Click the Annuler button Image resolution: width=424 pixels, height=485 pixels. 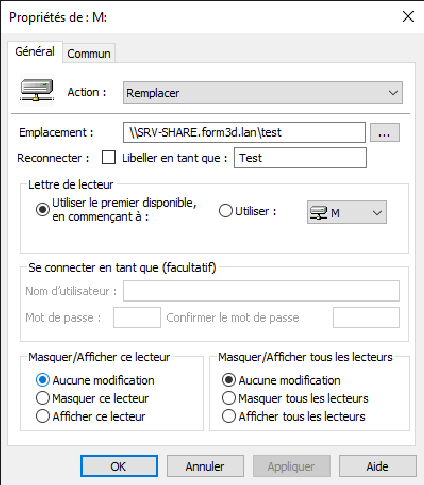(x=205, y=466)
